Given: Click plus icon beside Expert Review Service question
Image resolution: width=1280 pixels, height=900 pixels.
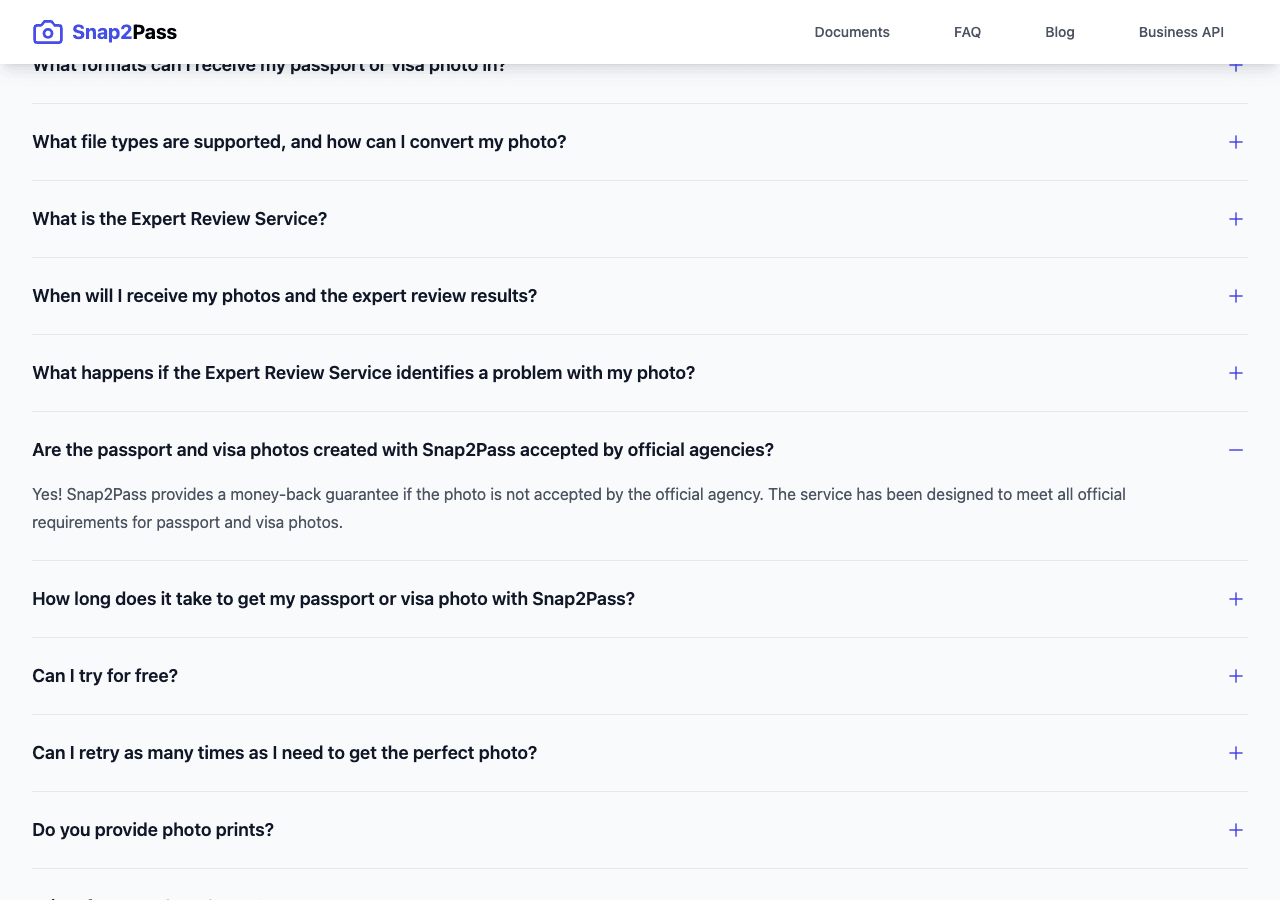Looking at the screenshot, I should (1236, 219).
